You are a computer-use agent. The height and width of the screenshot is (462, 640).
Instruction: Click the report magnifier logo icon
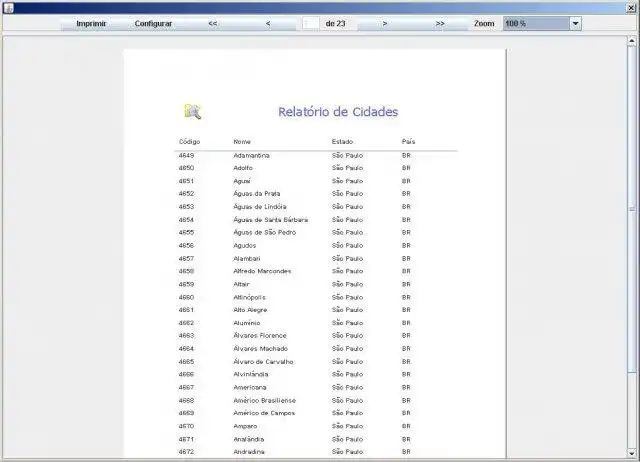(x=193, y=112)
